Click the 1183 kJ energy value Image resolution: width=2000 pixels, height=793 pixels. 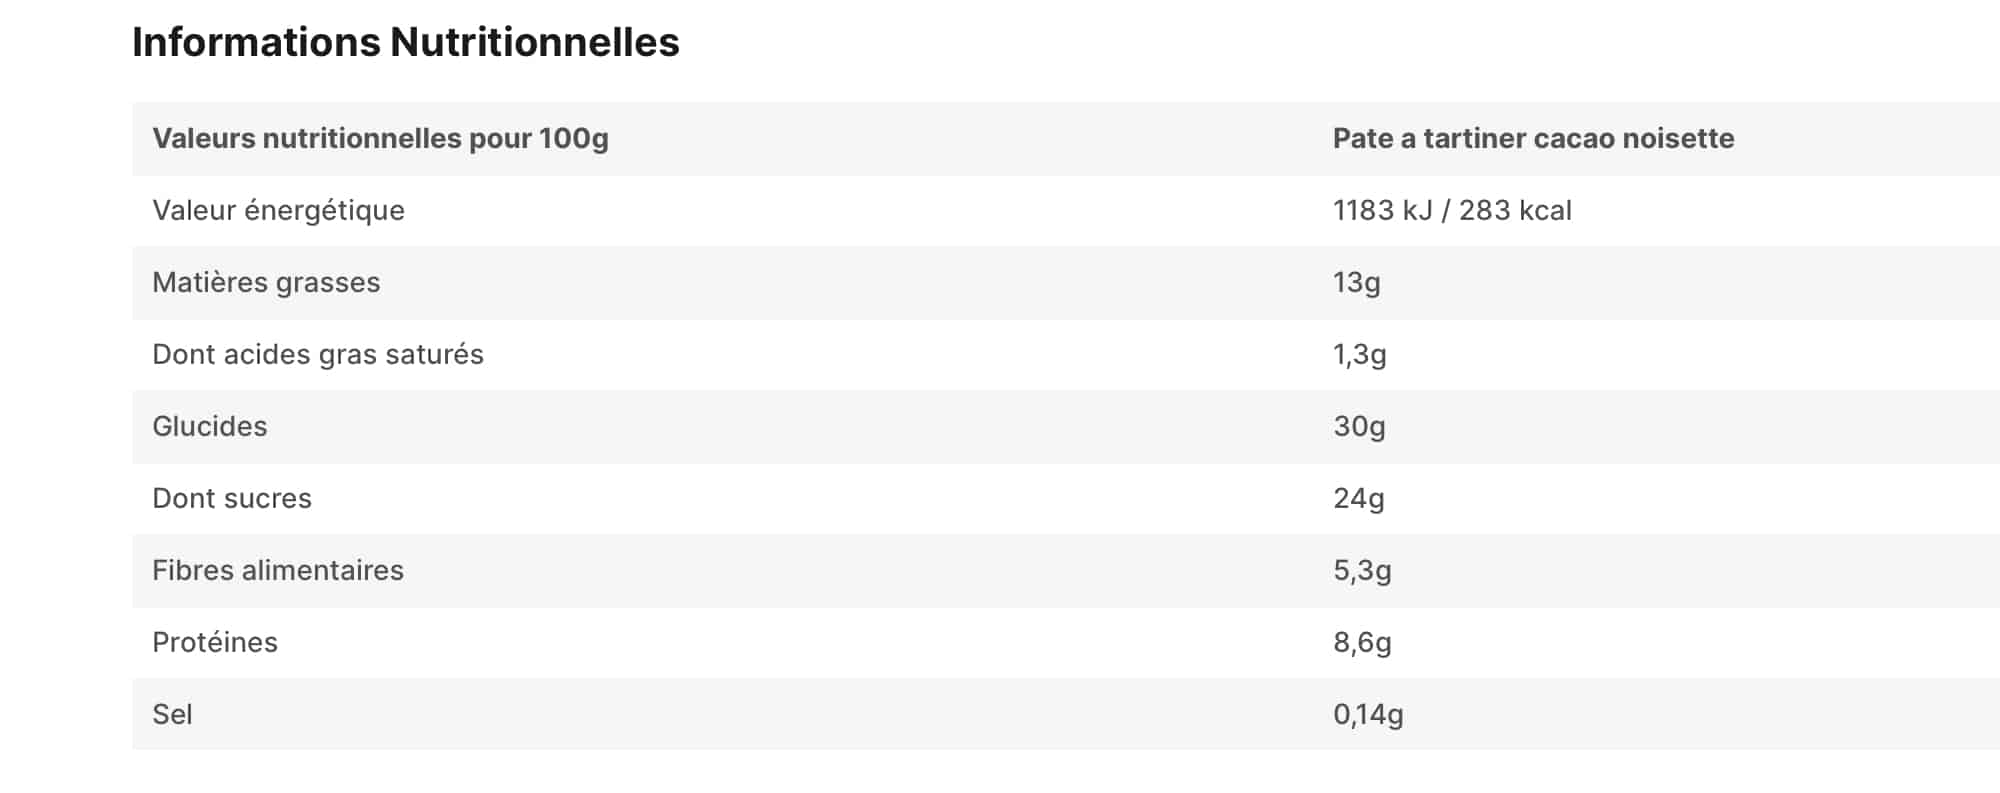(x=1382, y=210)
